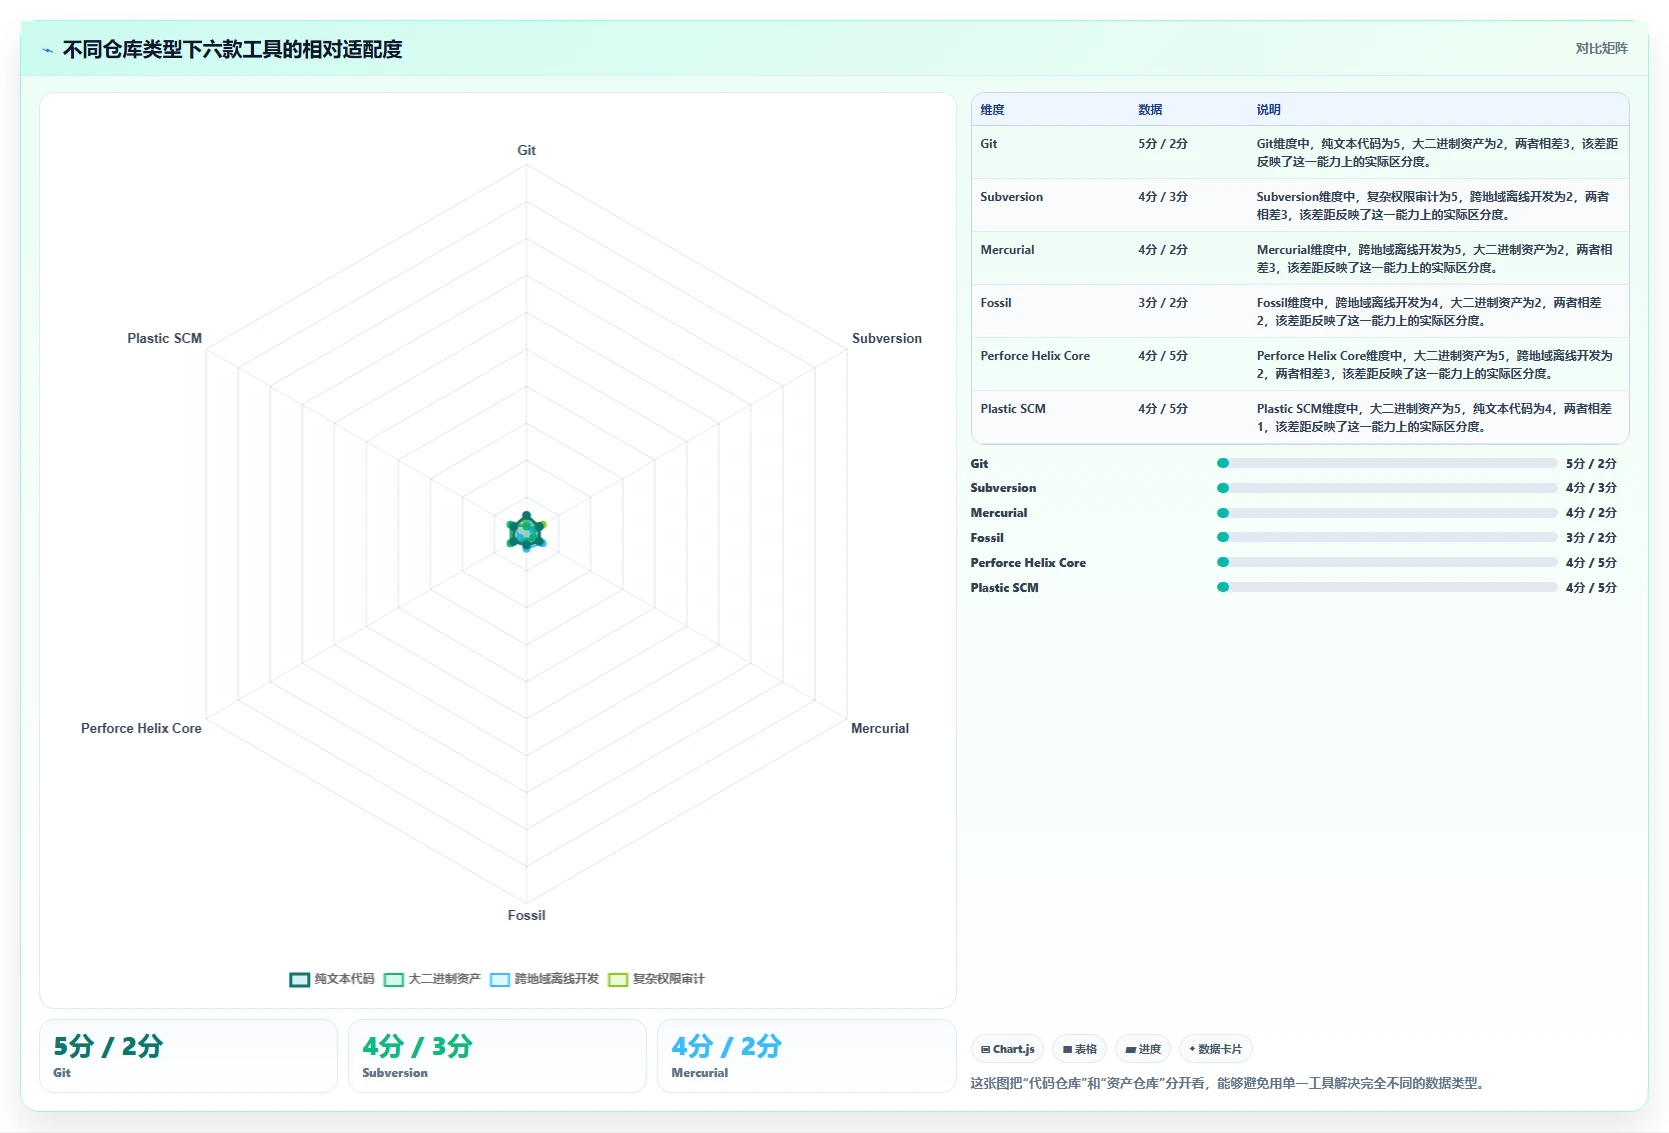
Task: Click the Subversion label in the progress list
Action: click(x=1003, y=488)
